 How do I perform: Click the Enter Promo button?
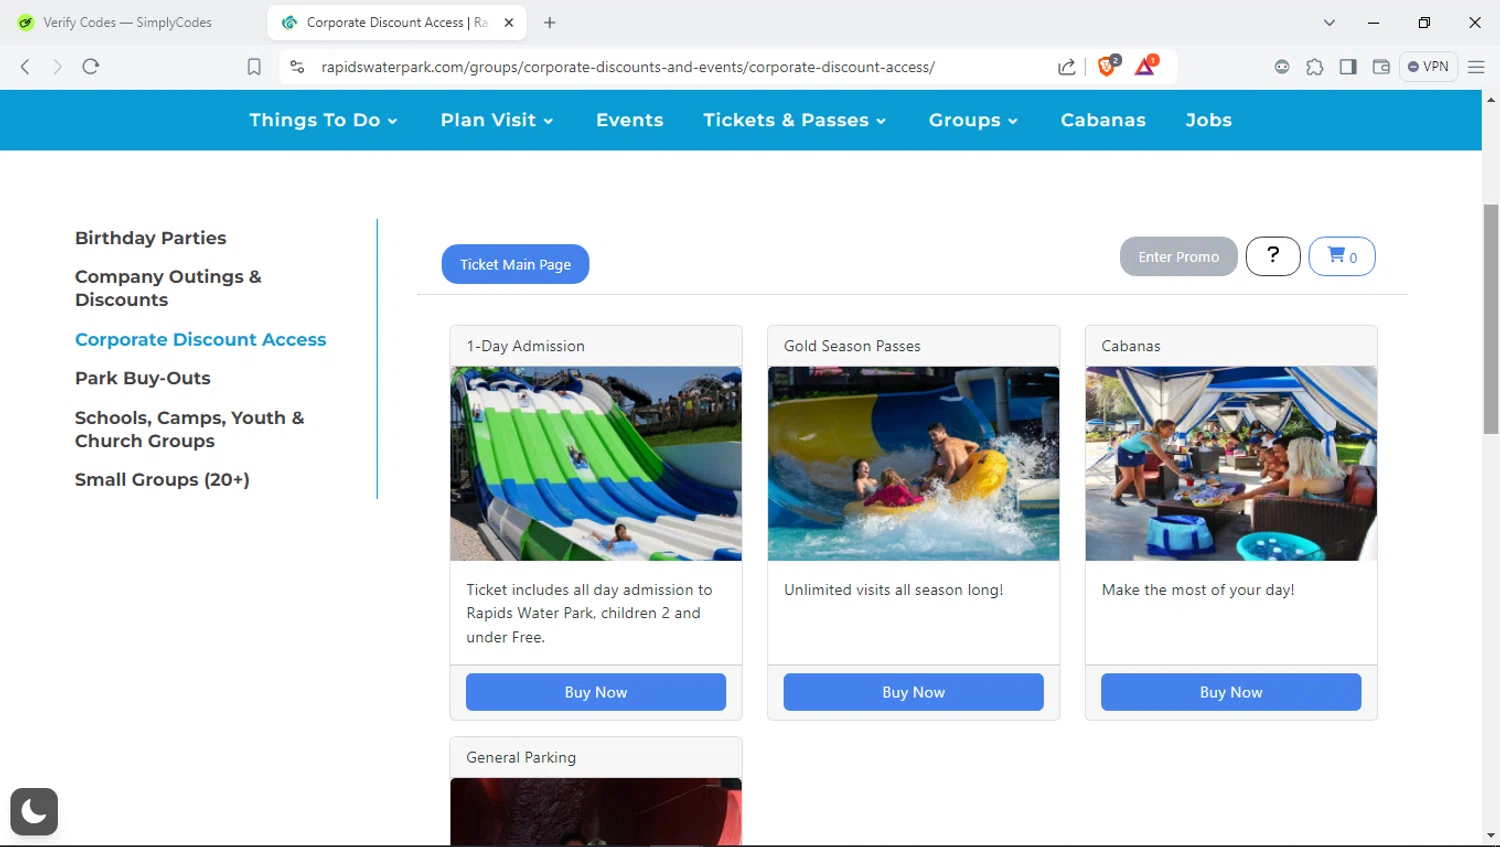(1179, 257)
